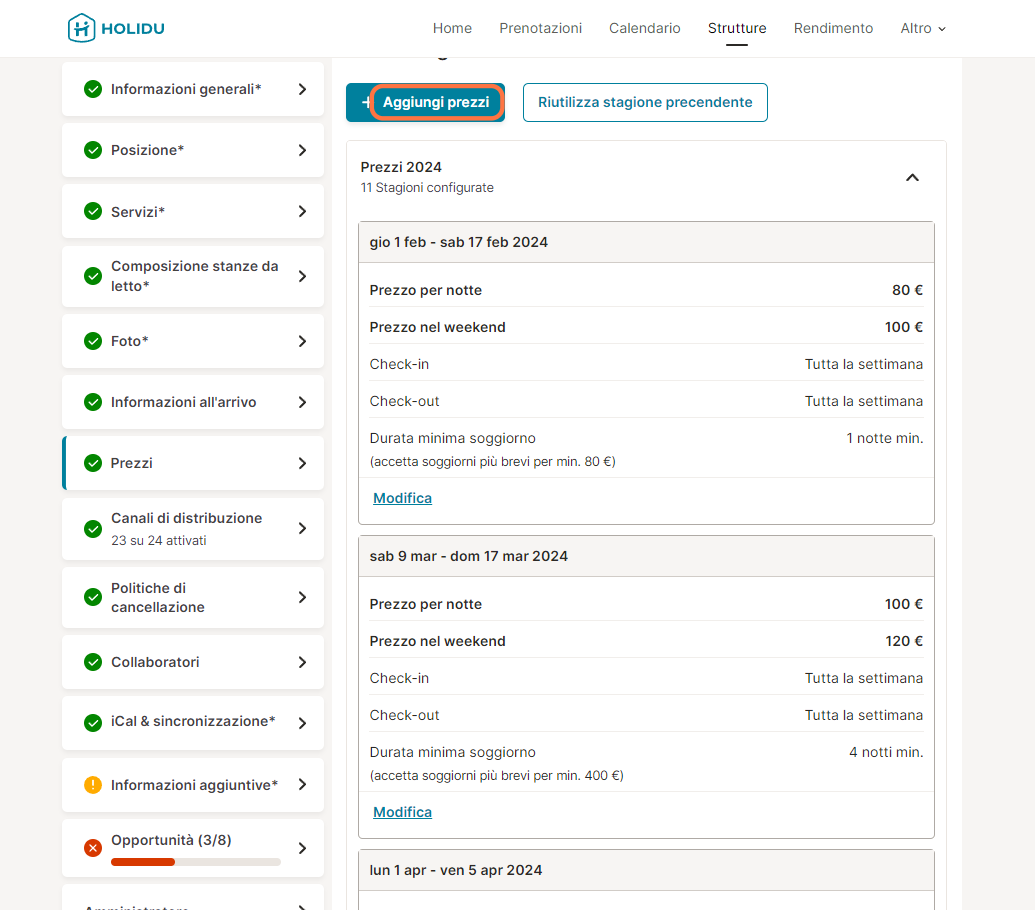Click Riutilizza stagione precendente button
1035x910 pixels.
point(645,102)
